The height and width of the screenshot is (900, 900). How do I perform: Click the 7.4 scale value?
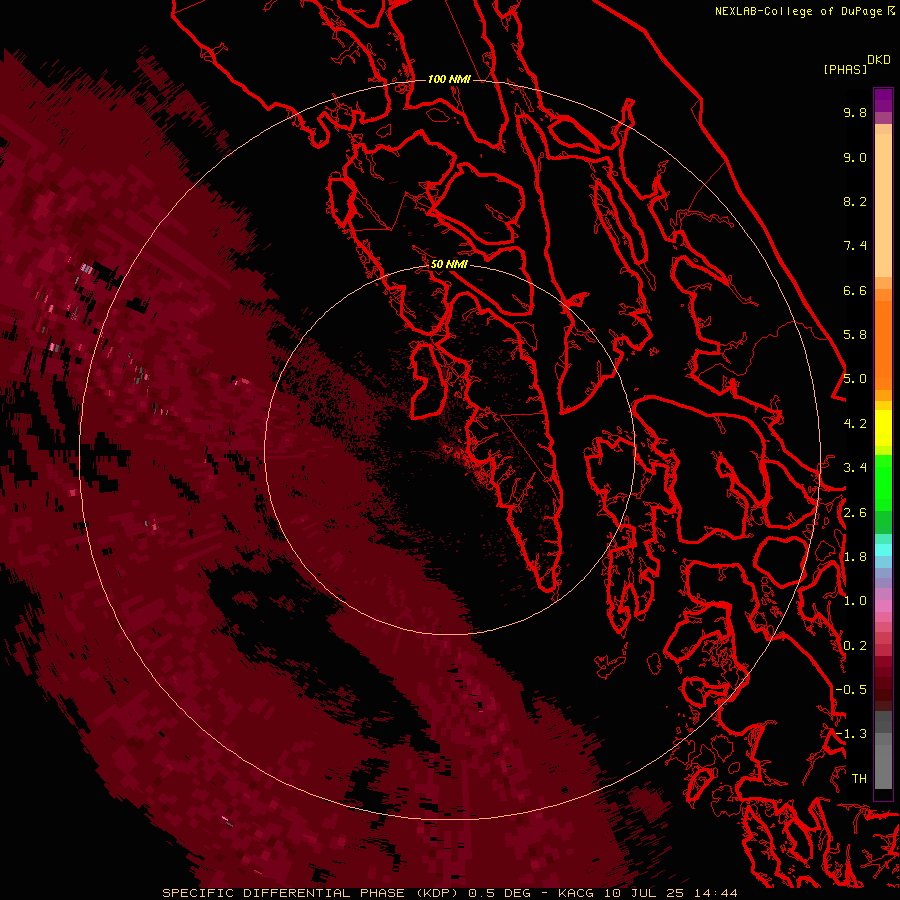click(855, 246)
